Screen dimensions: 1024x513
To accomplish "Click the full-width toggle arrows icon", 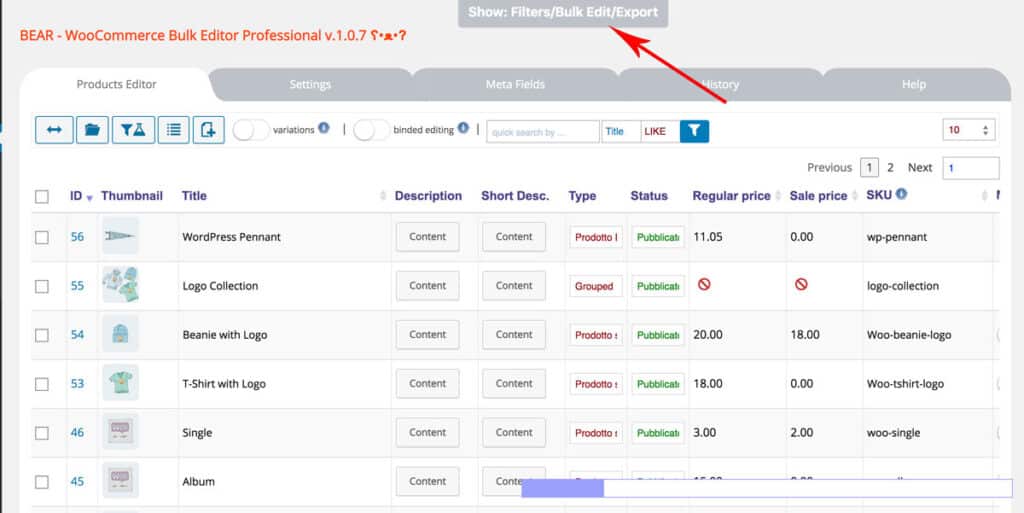I will point(54,130).
